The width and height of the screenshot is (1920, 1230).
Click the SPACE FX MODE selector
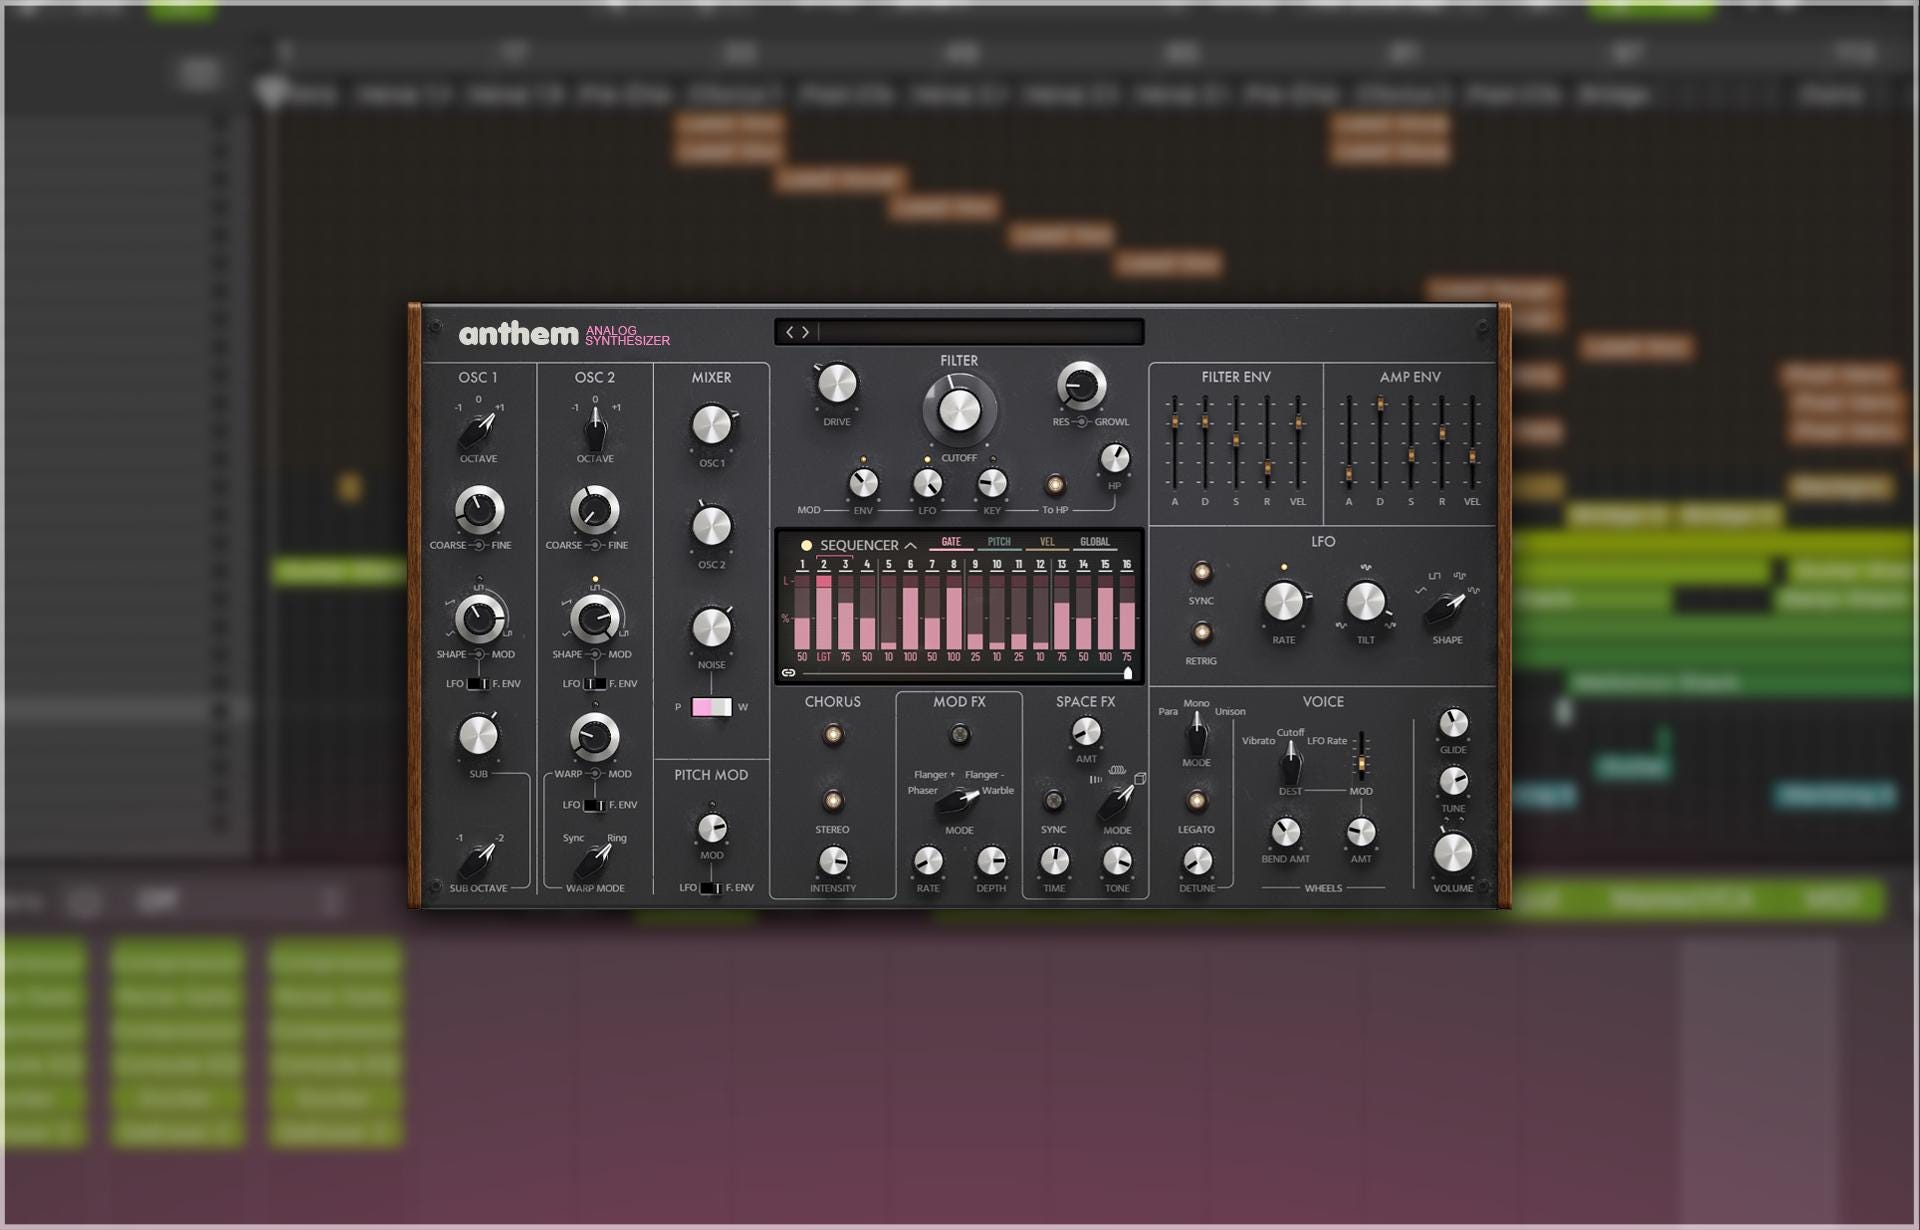tap(1117, 802)
